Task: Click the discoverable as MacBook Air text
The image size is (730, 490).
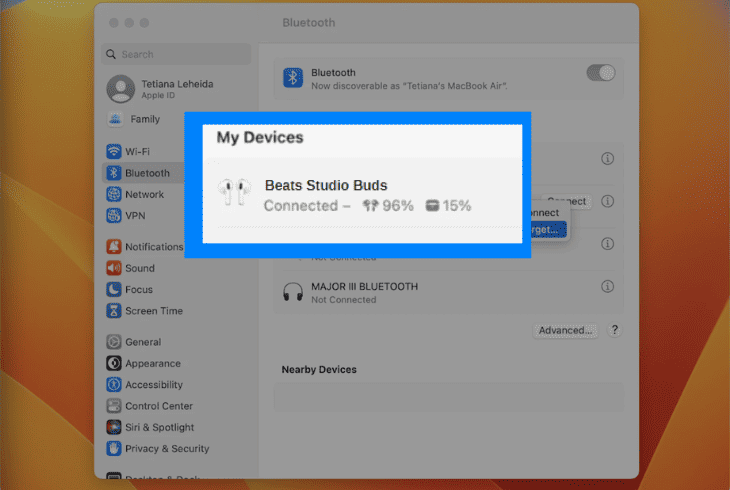Action: (x=409, y=86)
